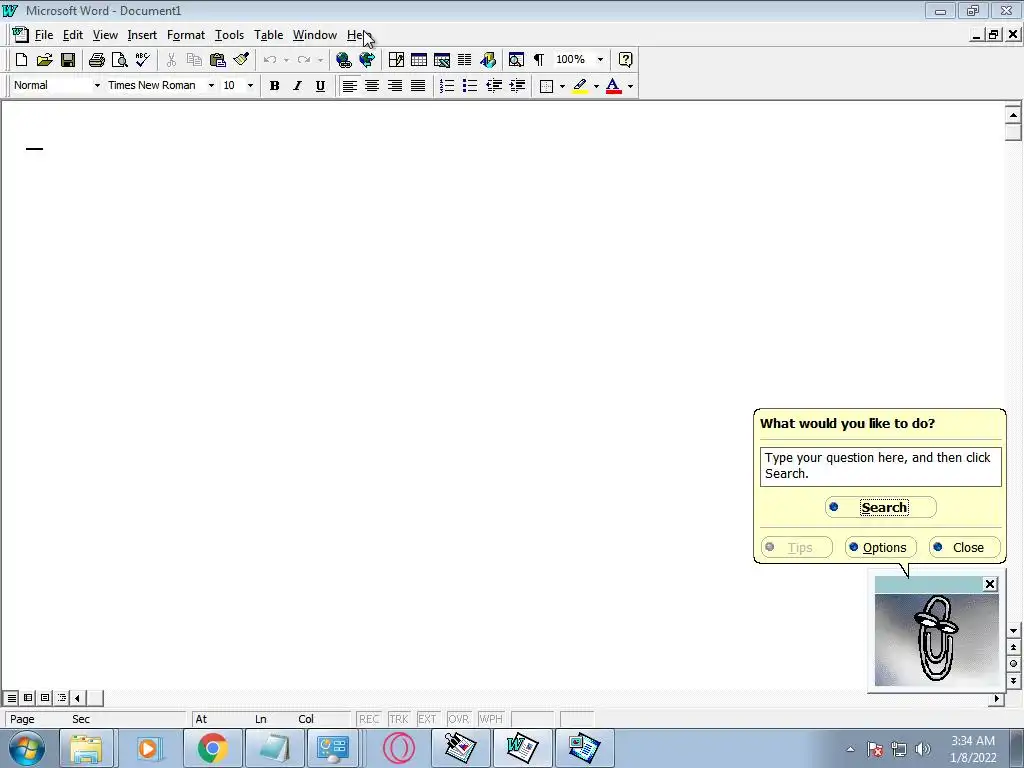The image size is (1024, 768).
Task: Save the document with floppy disk icon
Action: 68,60
